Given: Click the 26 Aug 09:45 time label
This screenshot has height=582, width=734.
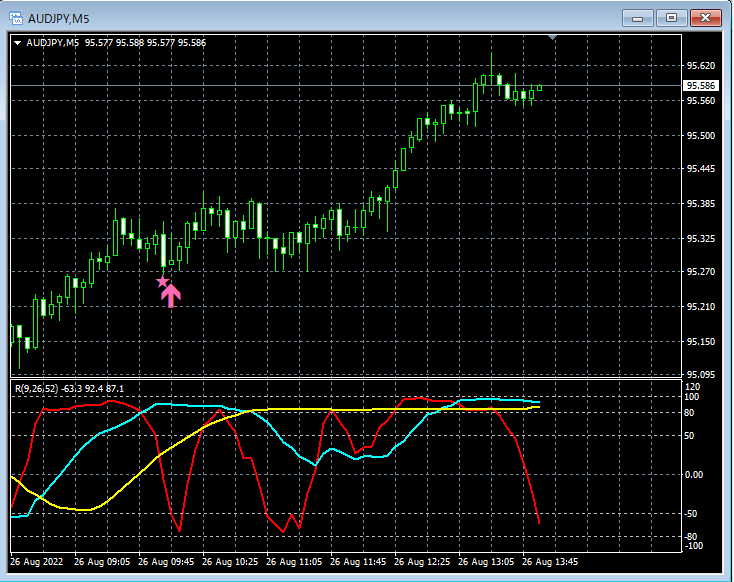Looking at the screenshot, I should (166, 561).
